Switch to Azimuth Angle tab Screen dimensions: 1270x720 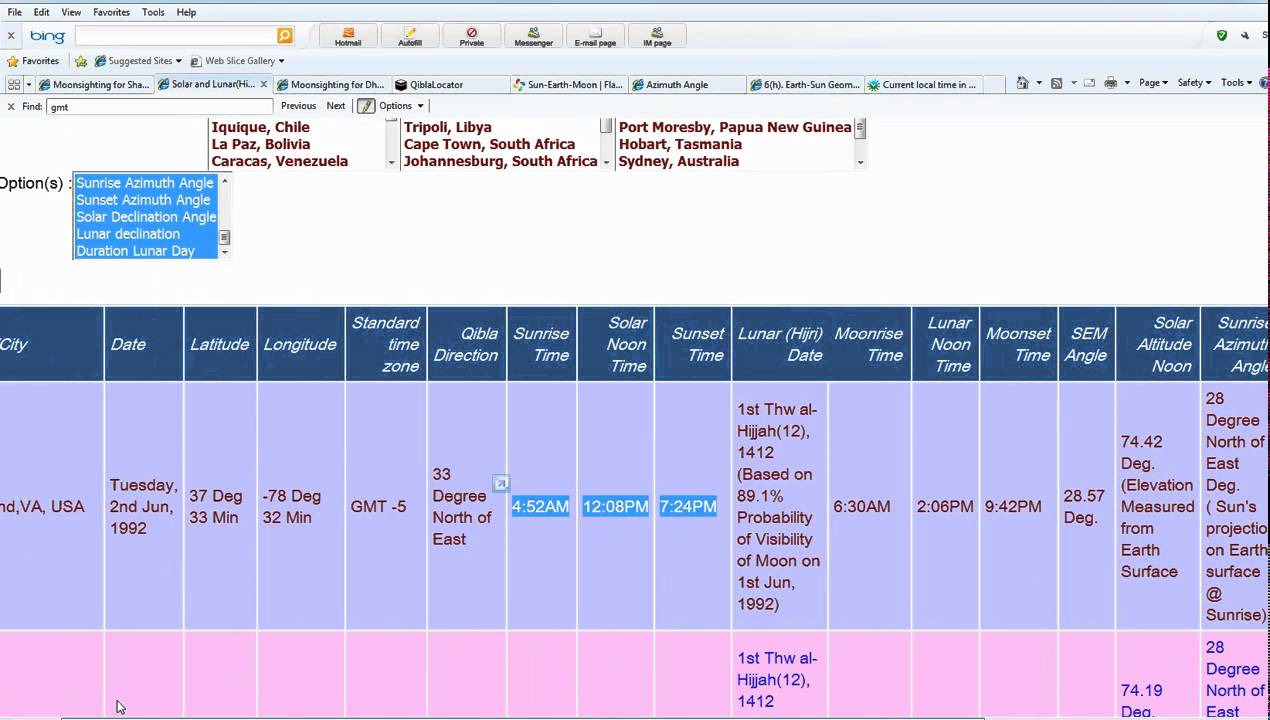coord(686,85)
